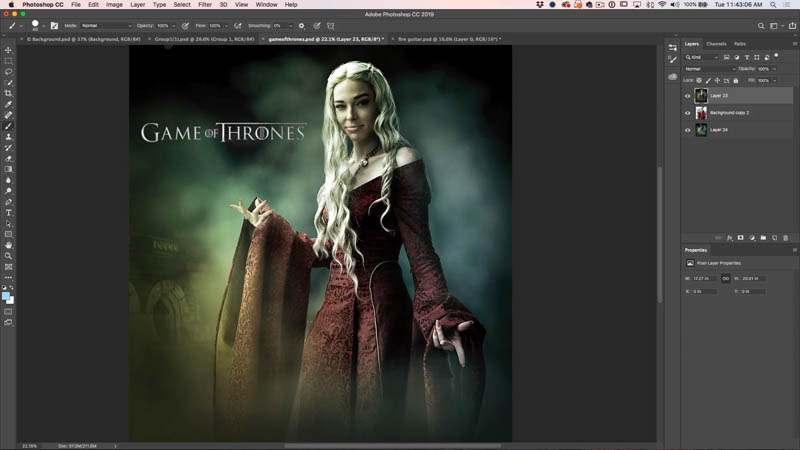Switch to fire guitar.psd document tab

point(449,39)
